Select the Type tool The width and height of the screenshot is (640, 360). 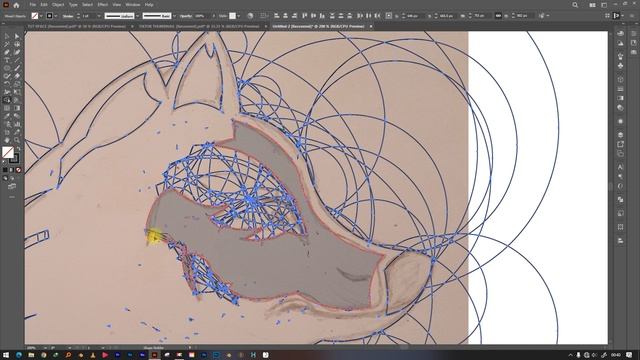7,60
